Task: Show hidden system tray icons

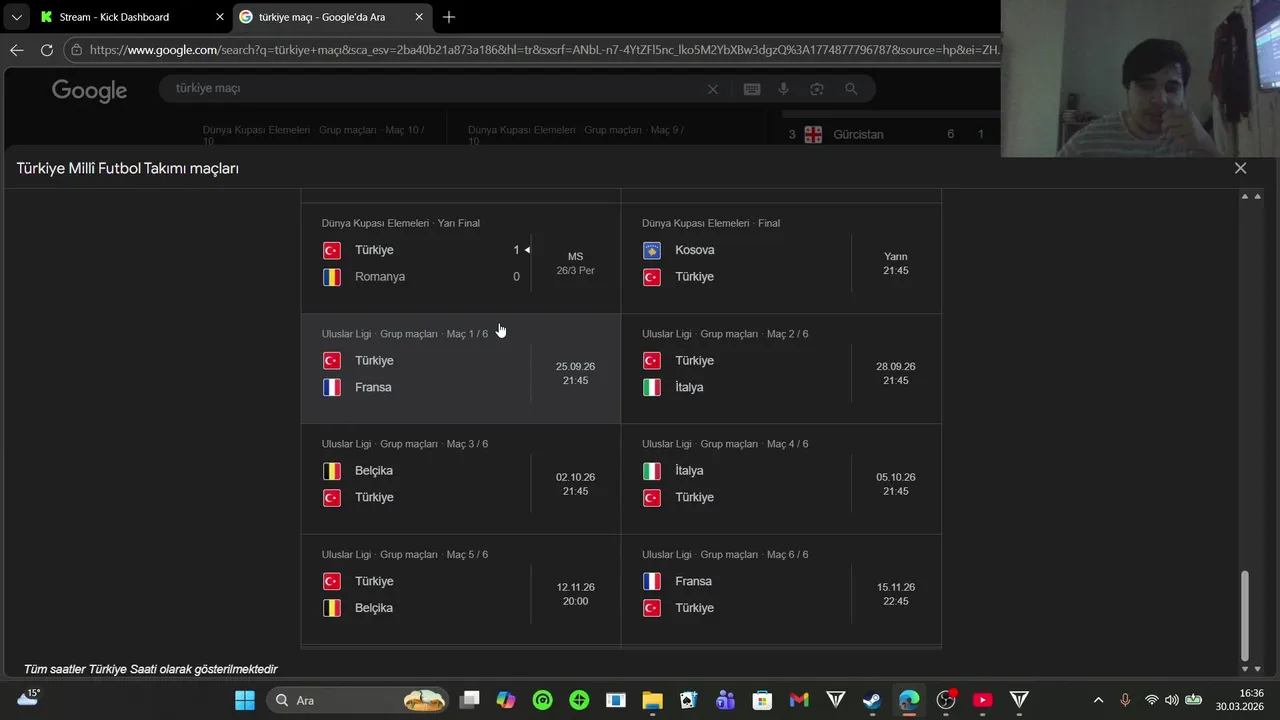Action: (x=1098, y=700)
